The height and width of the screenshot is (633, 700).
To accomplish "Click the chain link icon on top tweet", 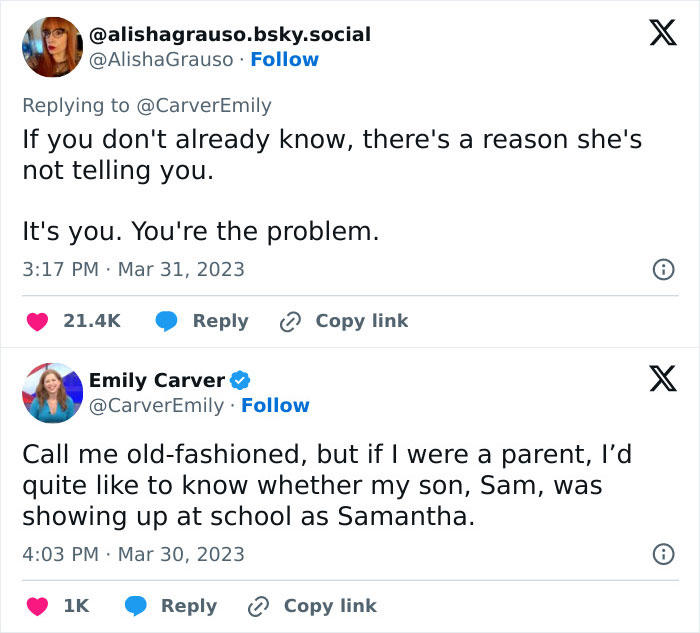I will 290,321.
